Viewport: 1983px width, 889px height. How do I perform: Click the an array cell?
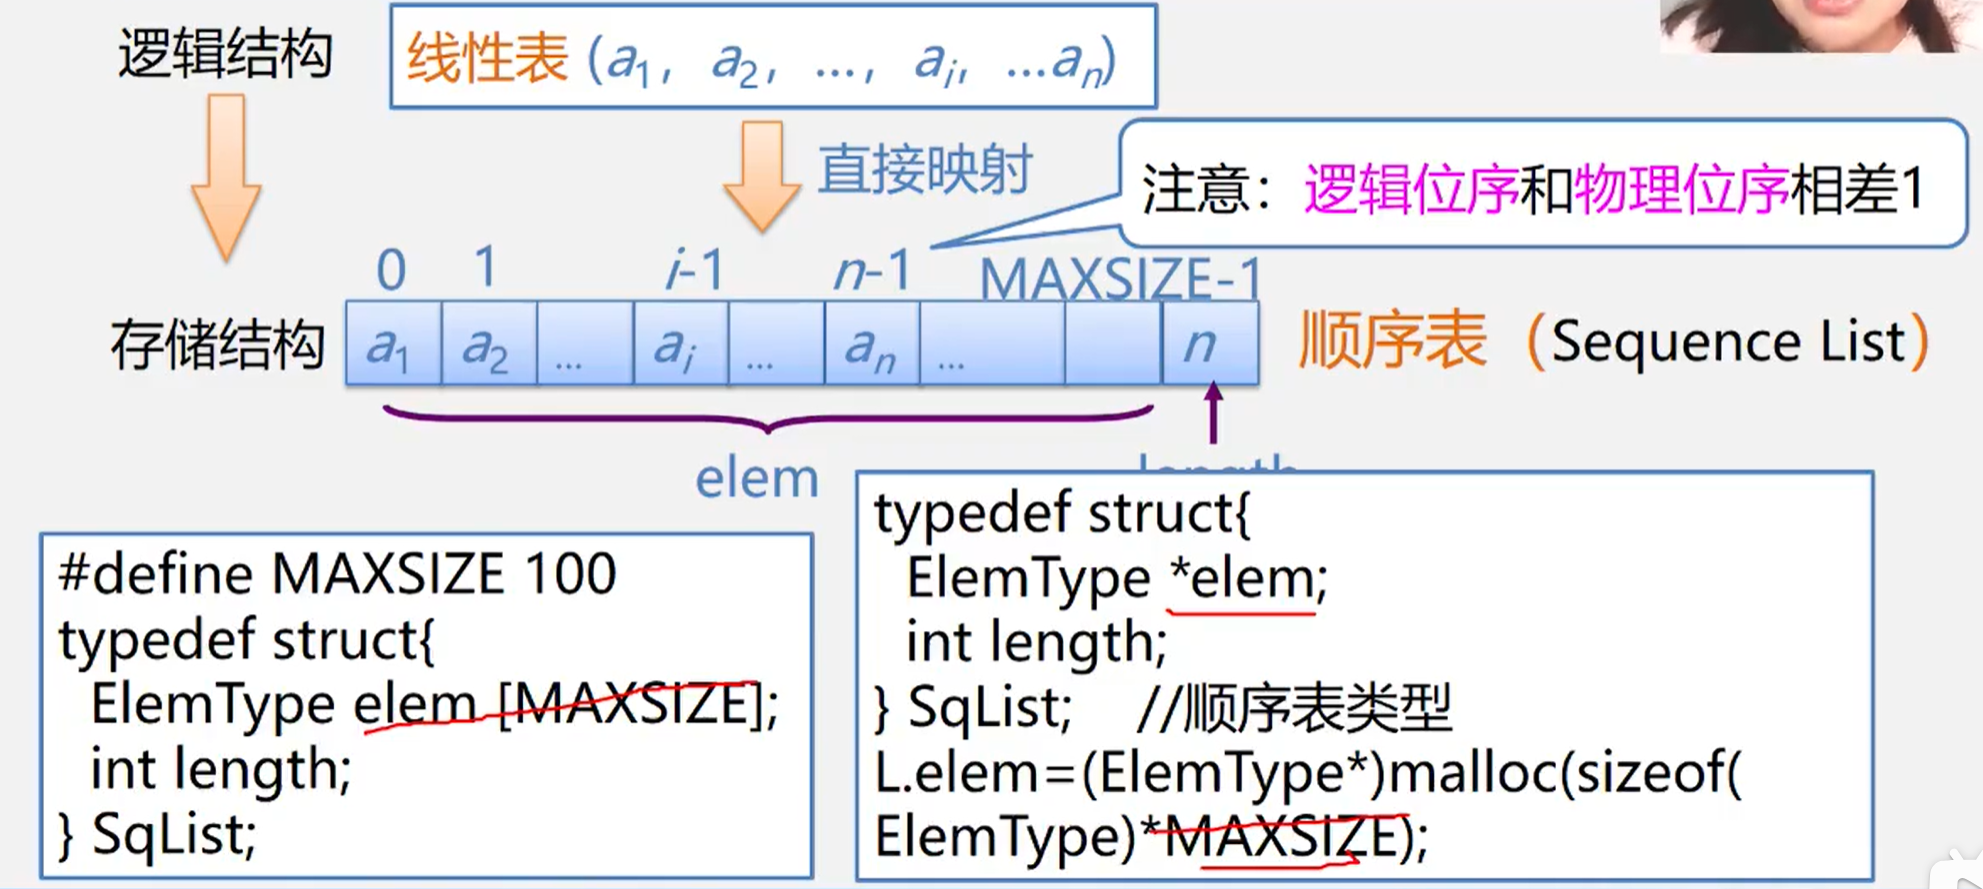(x=871, y=343)
